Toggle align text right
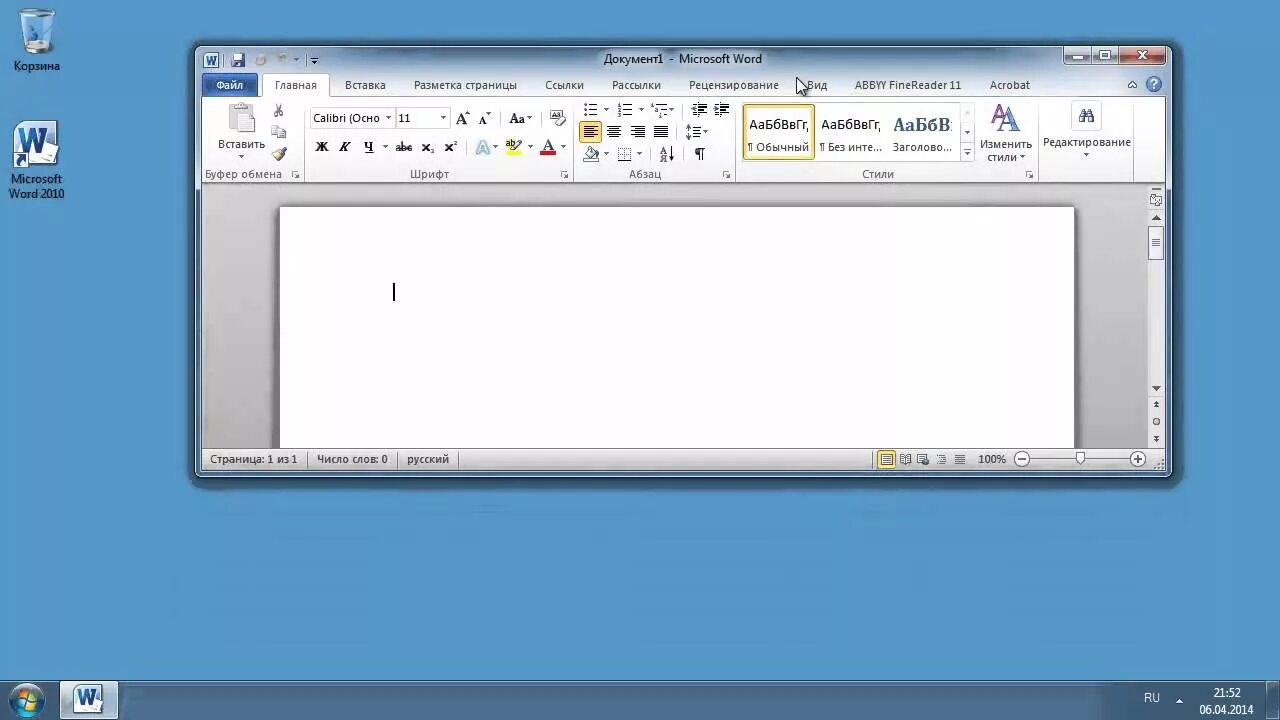Image resolution: width=1280 pixels, height=720 pixels. click(637, 132)
